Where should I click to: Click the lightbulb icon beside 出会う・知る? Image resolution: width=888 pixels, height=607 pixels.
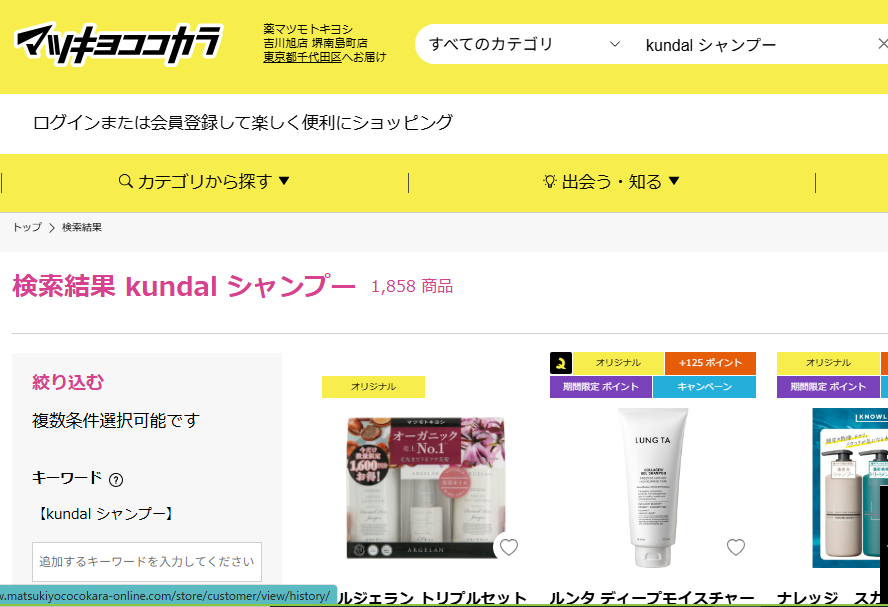pyautogui.click(x=549, y=181)
